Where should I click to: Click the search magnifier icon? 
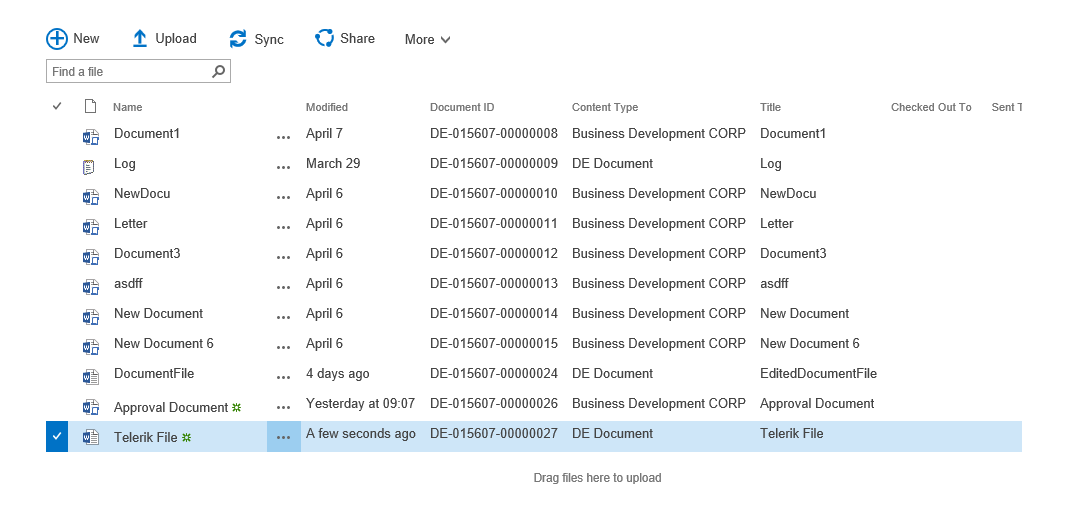[x=219, y=72]
